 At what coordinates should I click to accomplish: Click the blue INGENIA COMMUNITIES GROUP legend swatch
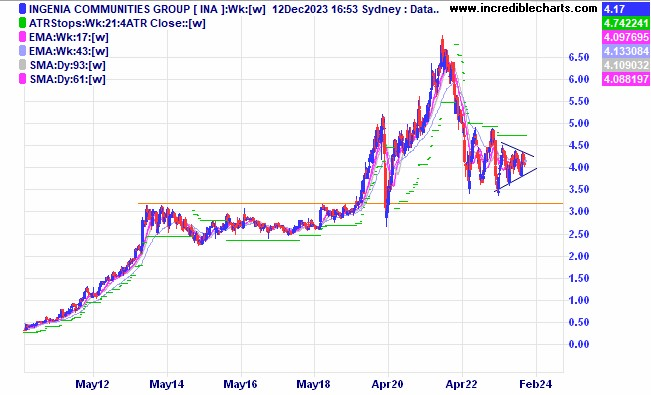pyautogui.click(x=23, y=9)
